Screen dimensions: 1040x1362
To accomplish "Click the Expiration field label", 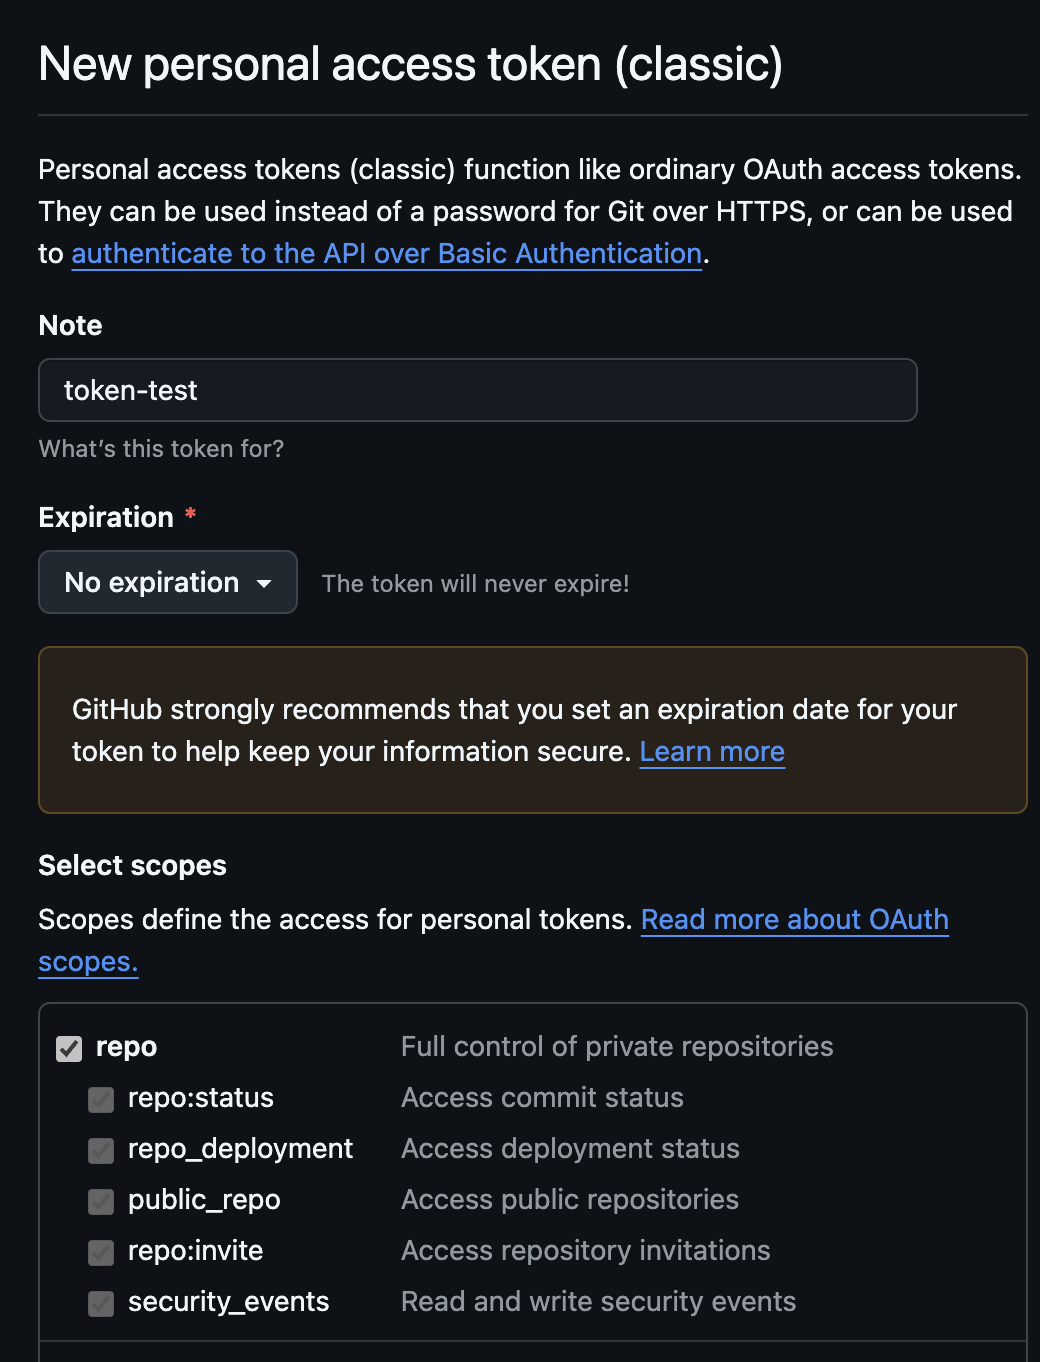I will tap(106, 518).
